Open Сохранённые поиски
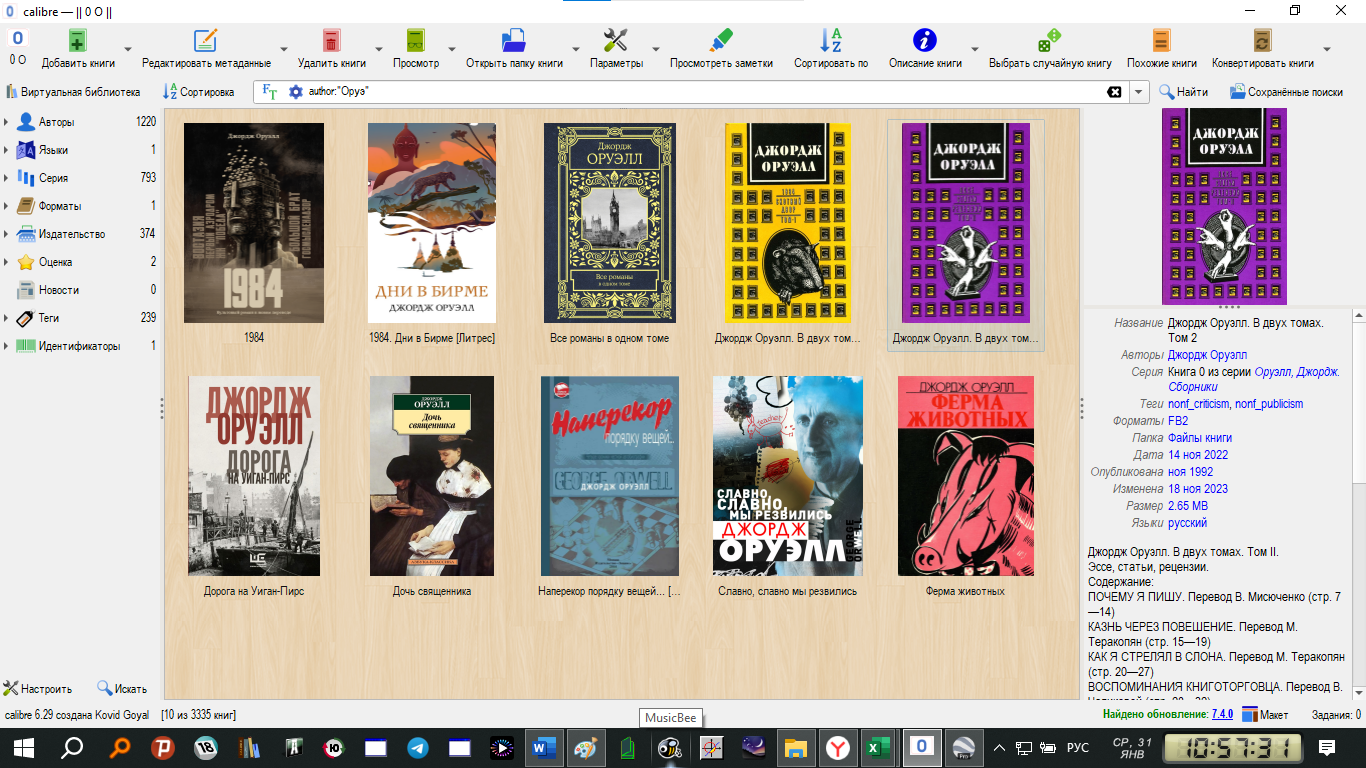Screen dimensions: 1366x768 tap(1287, 92)
